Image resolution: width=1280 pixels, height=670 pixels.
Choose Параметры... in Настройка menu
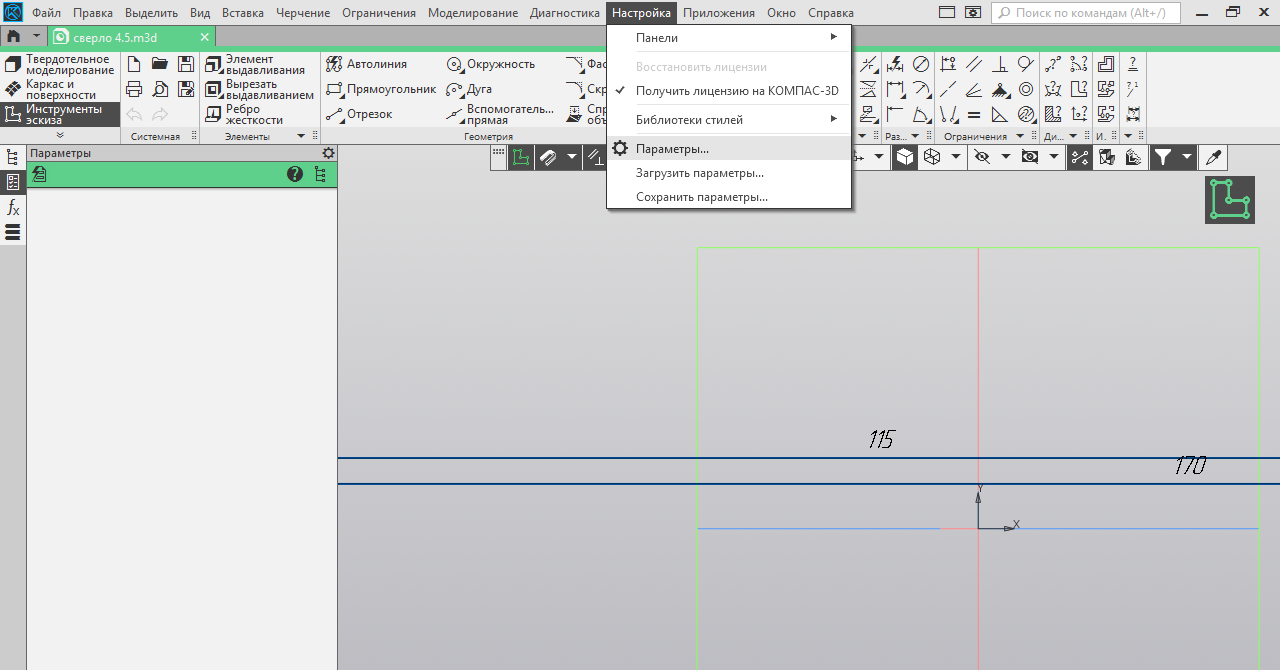point(729,149)
